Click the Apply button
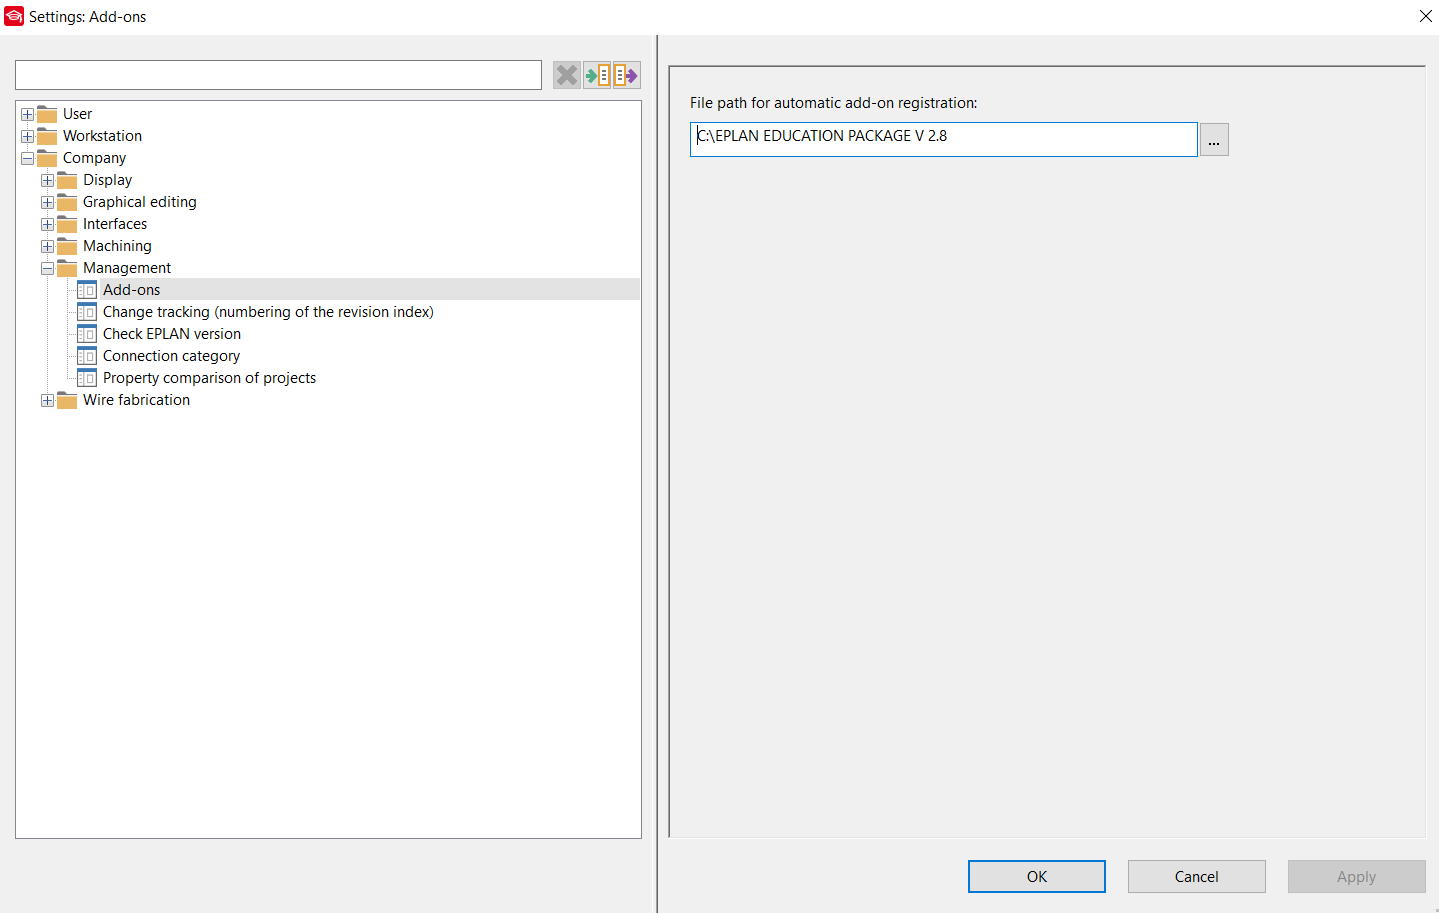Image resolution: width=1439 pixels, height=913 pixels. 1357,876
